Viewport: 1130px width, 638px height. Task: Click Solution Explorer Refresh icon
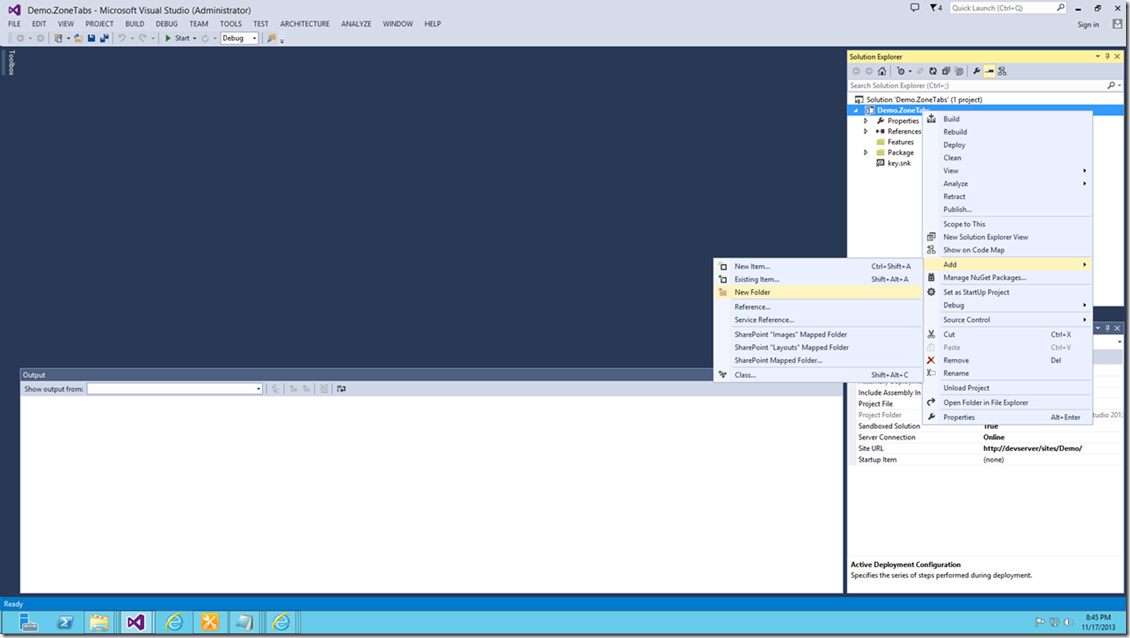tap(933, 71)
